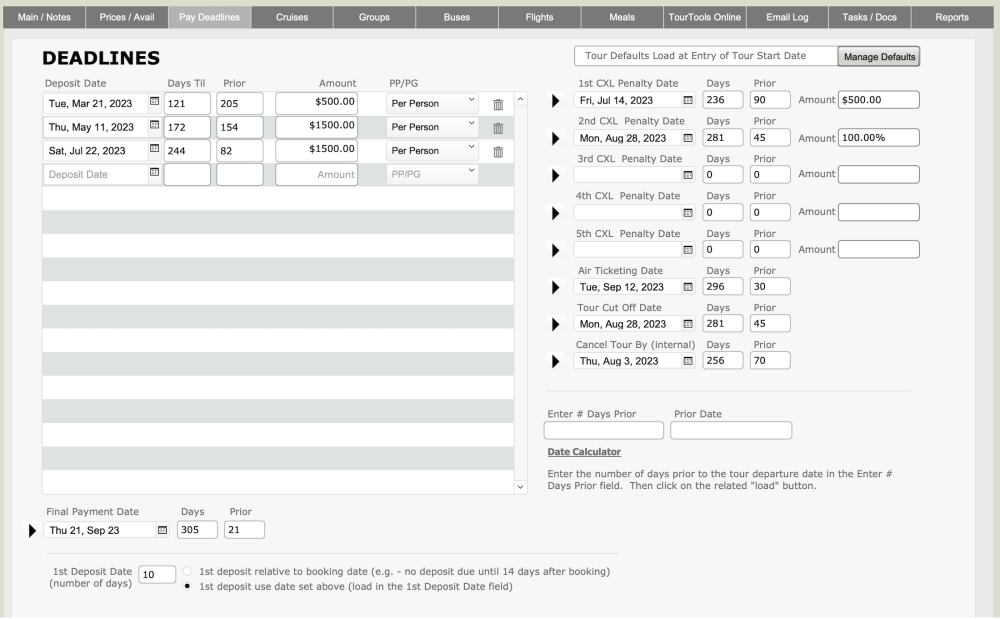Click the empty Amount field in deposit row

tap(316, 175)
